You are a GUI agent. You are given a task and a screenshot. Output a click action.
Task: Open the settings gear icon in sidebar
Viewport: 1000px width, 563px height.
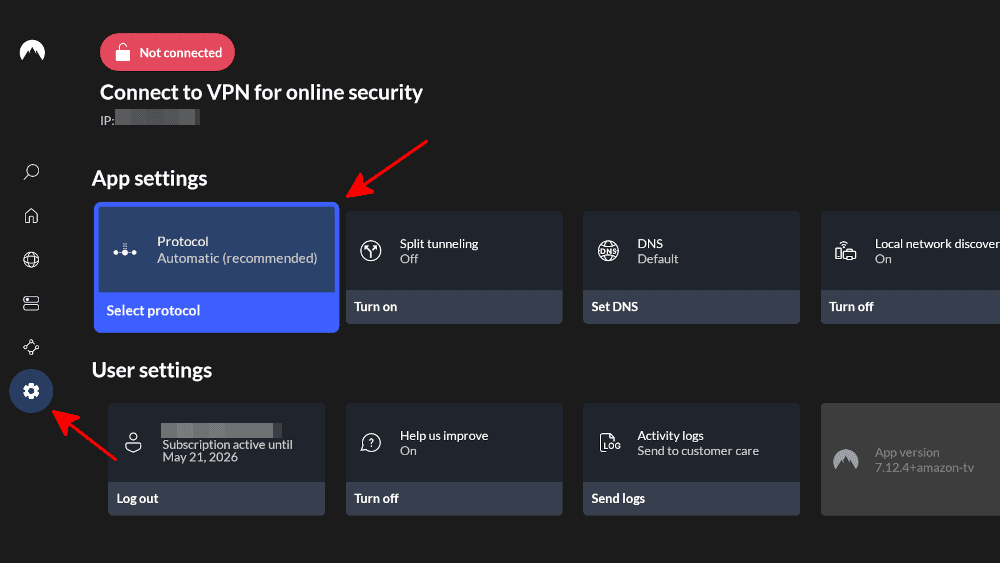click(31, 390)
